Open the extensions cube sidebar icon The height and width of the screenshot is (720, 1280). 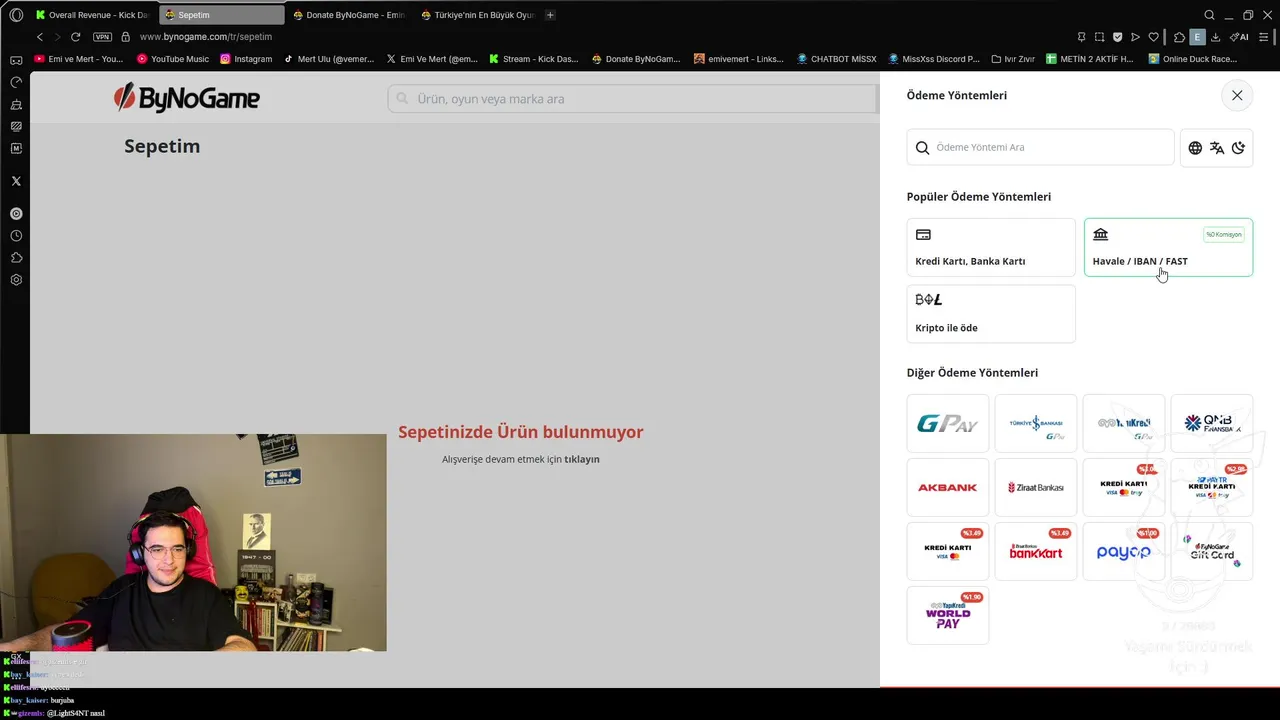tap(16, 258)
